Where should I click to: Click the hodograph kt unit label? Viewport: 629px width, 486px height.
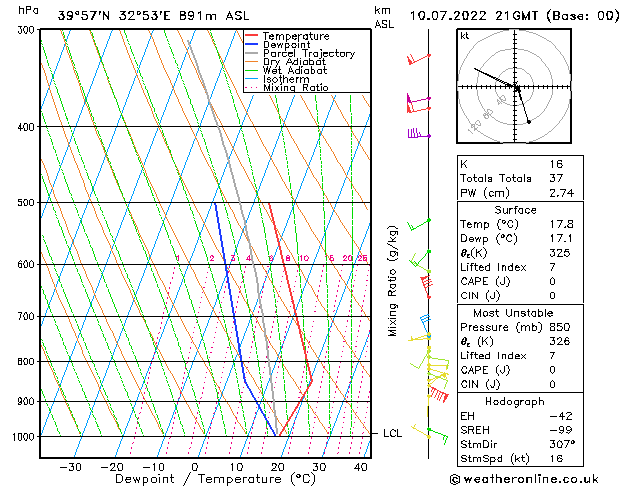tap(465, 36)
